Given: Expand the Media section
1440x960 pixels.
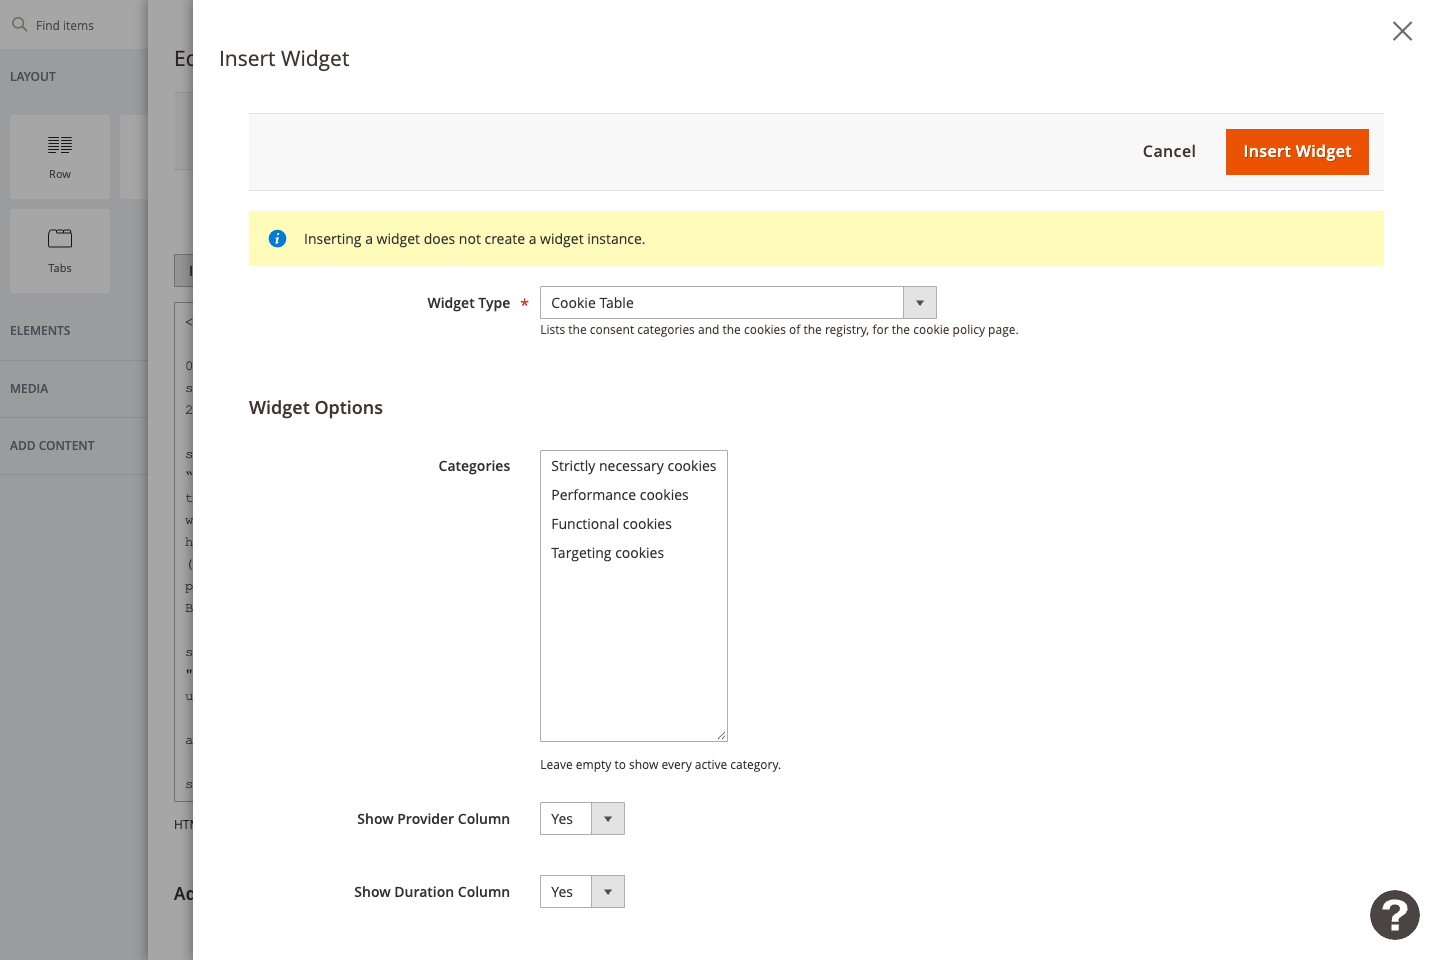Looking at the screenshot, I should (74, 389).
